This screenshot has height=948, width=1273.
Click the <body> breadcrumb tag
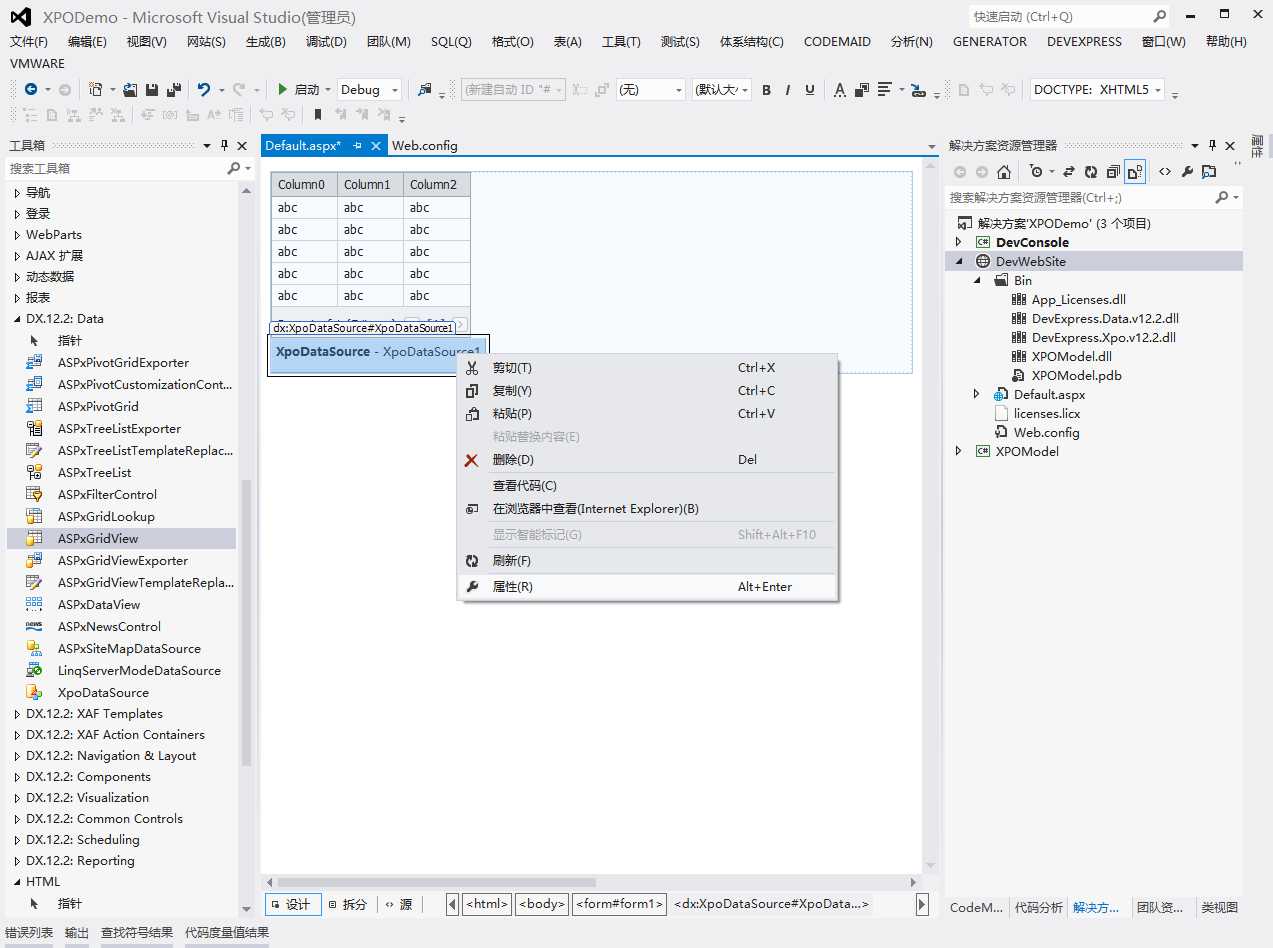(542, 904)
